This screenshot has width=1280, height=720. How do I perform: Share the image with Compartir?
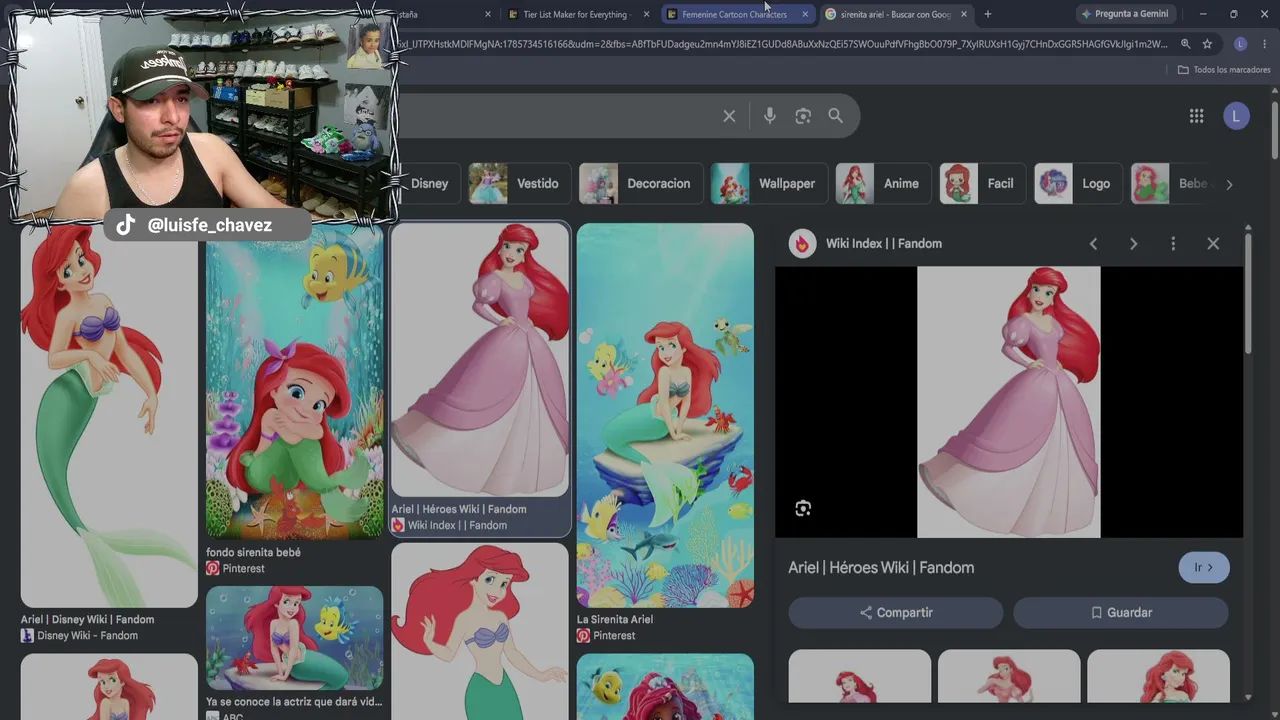[x=896, y=613]
